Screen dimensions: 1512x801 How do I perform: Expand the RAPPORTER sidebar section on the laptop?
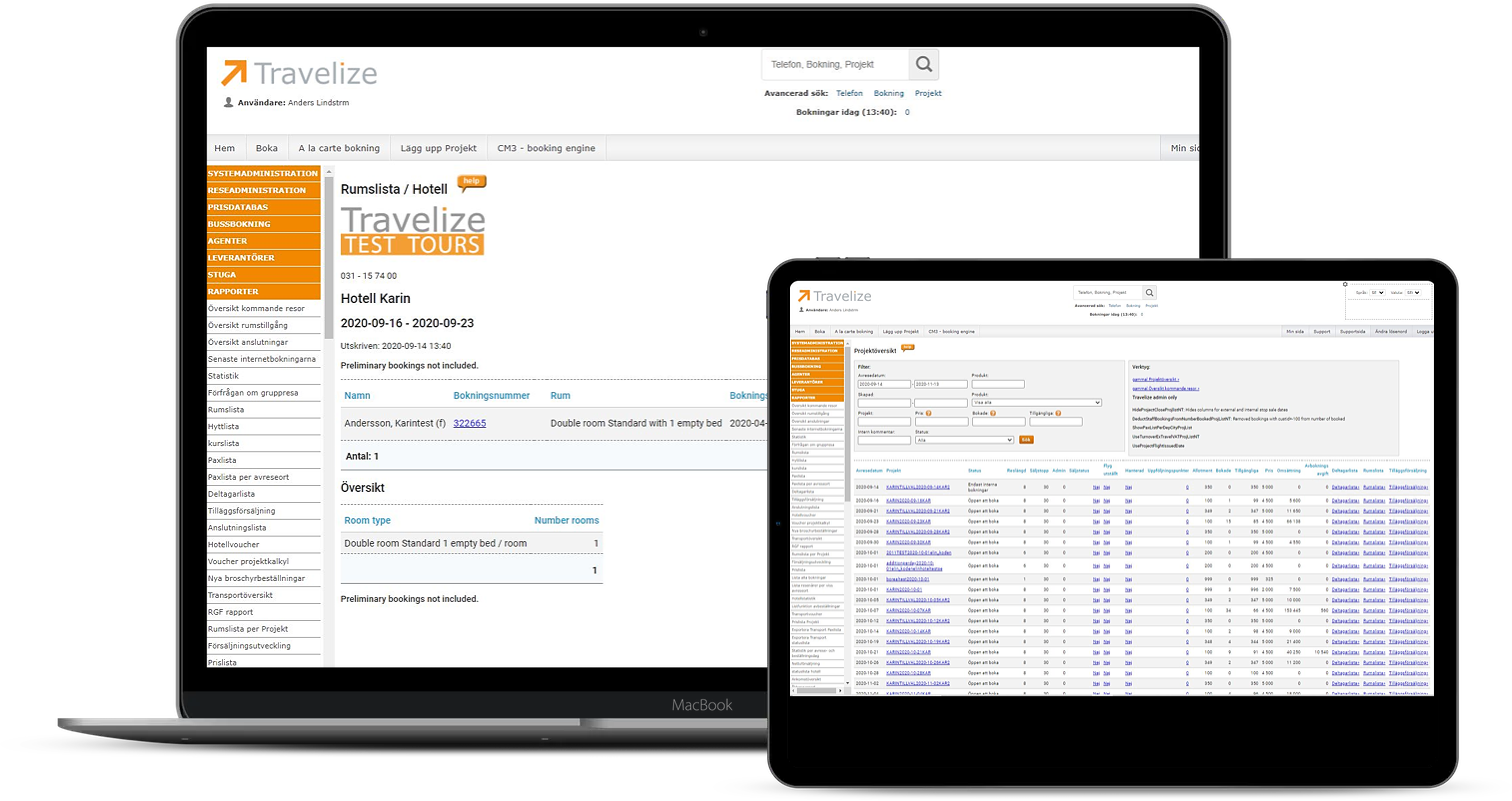(x=263, y=292)
